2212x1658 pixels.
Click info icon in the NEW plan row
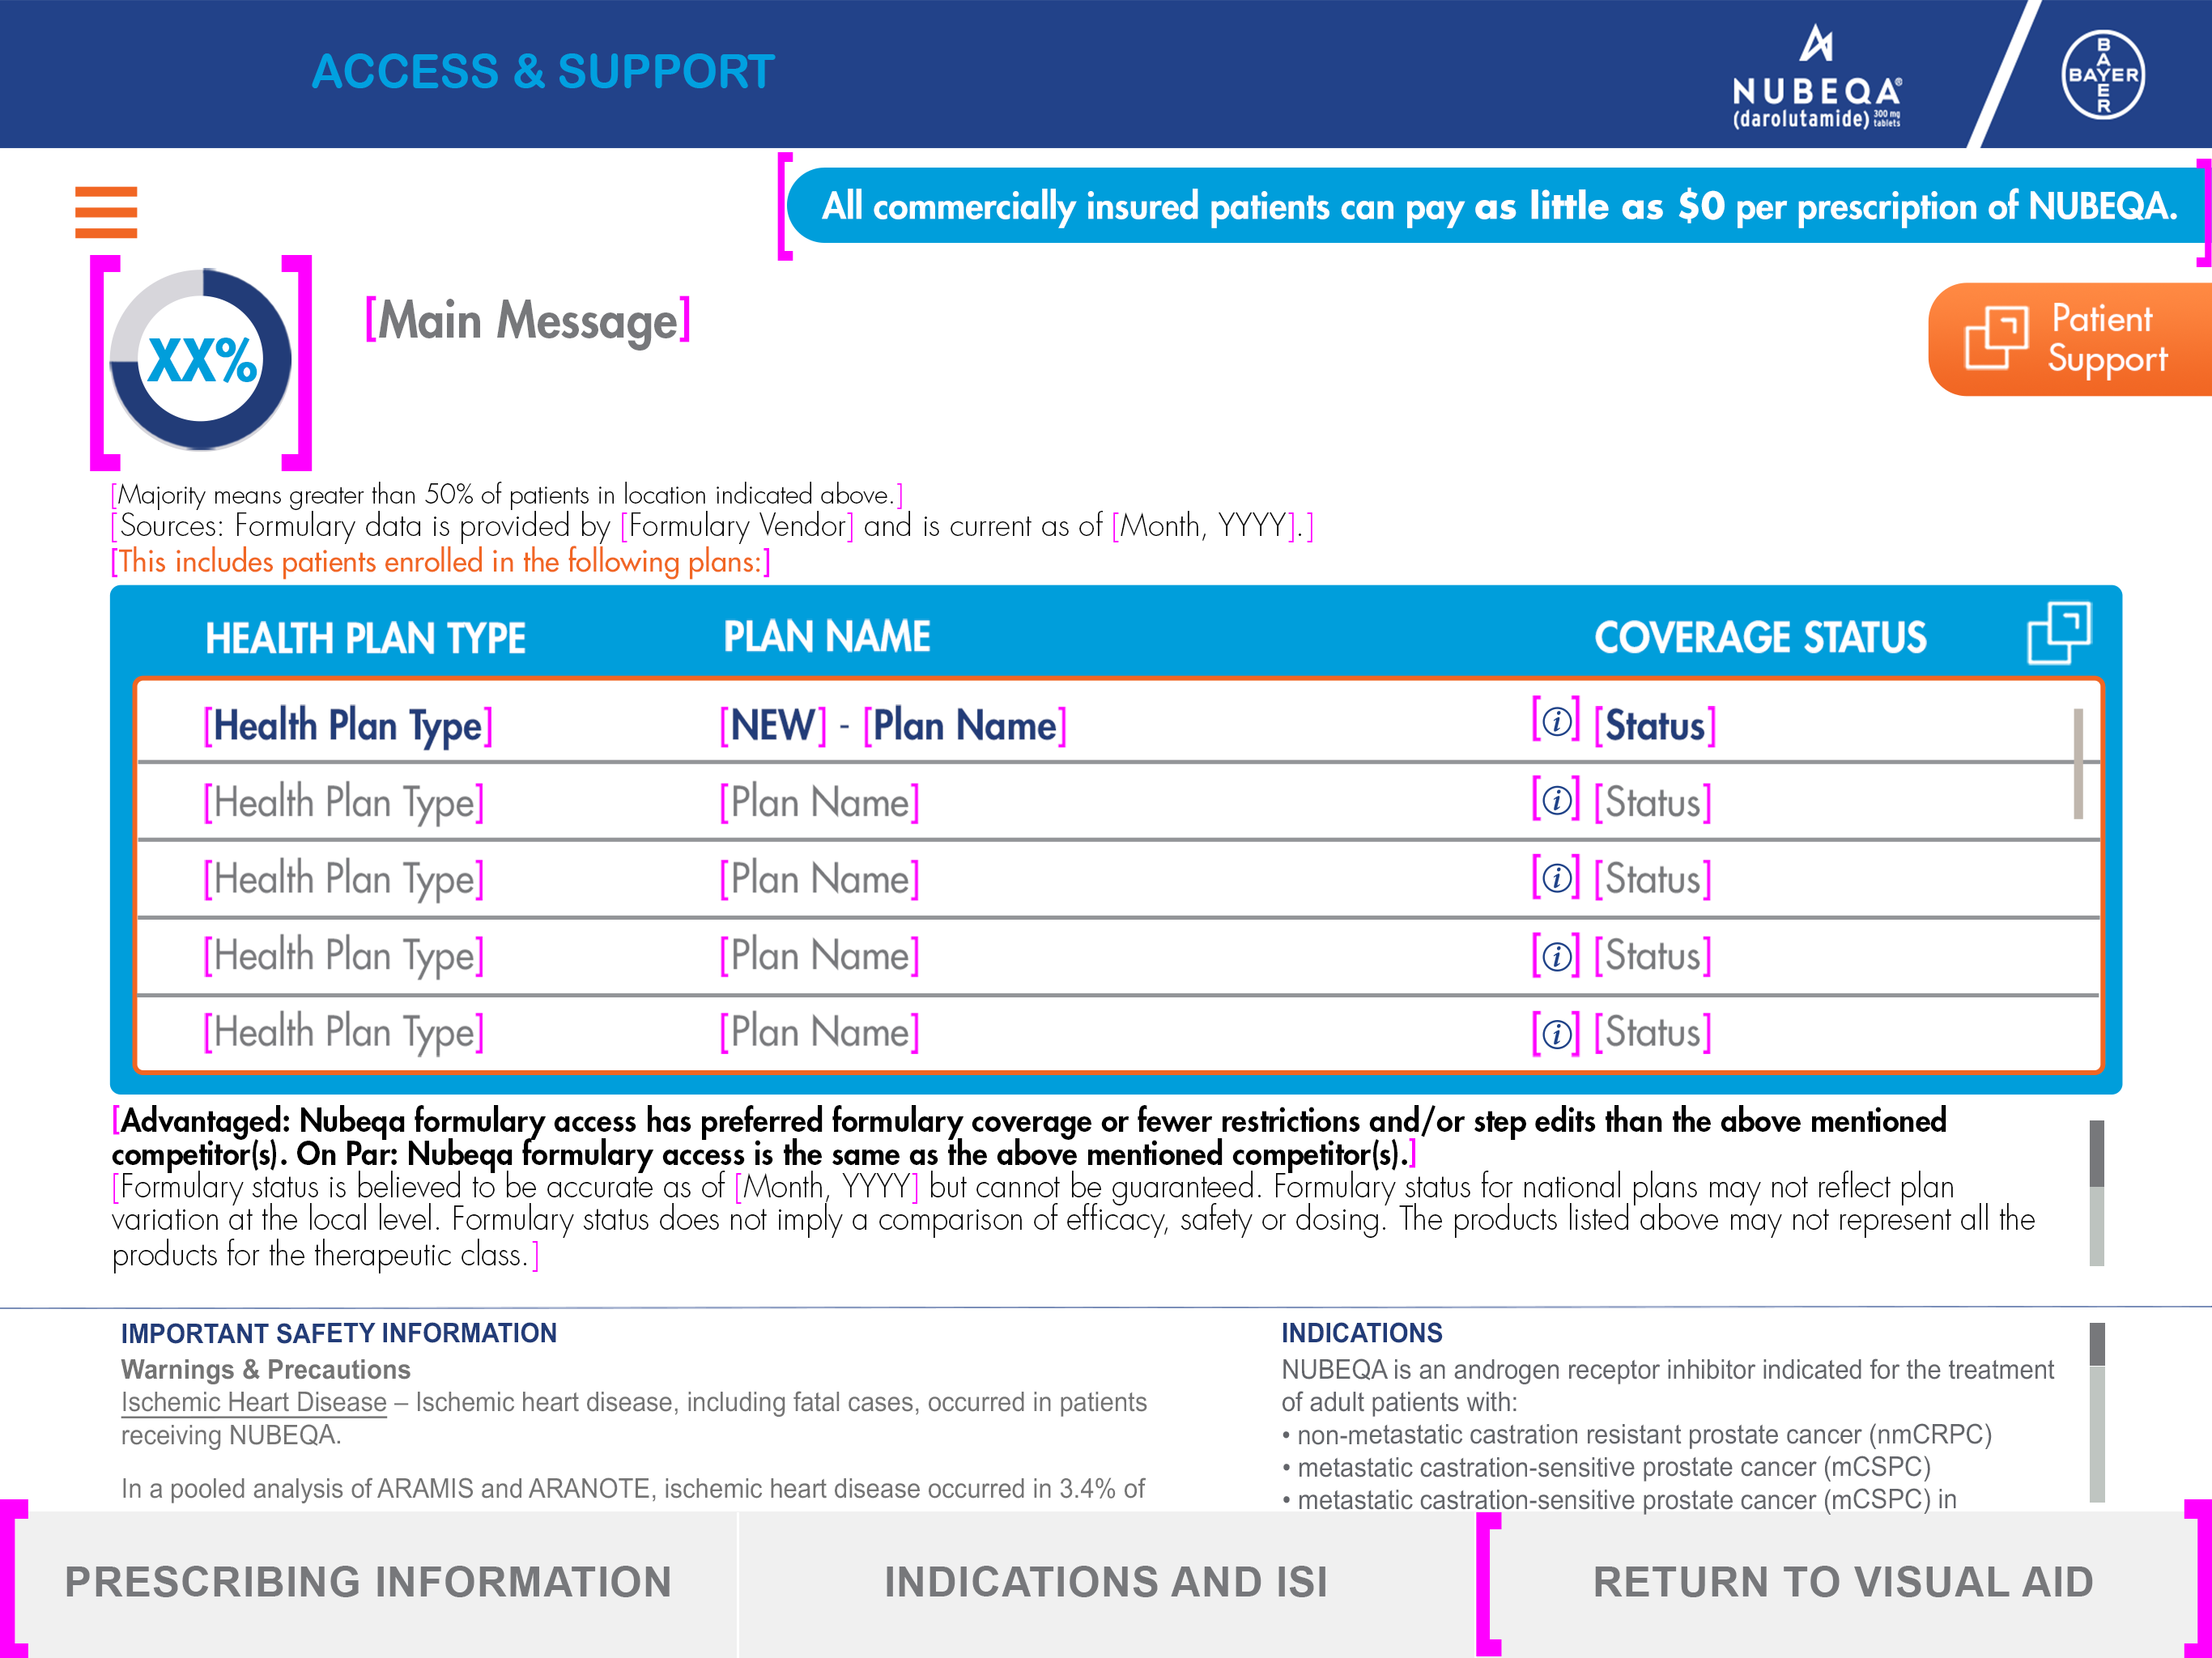coord(1556,721)
